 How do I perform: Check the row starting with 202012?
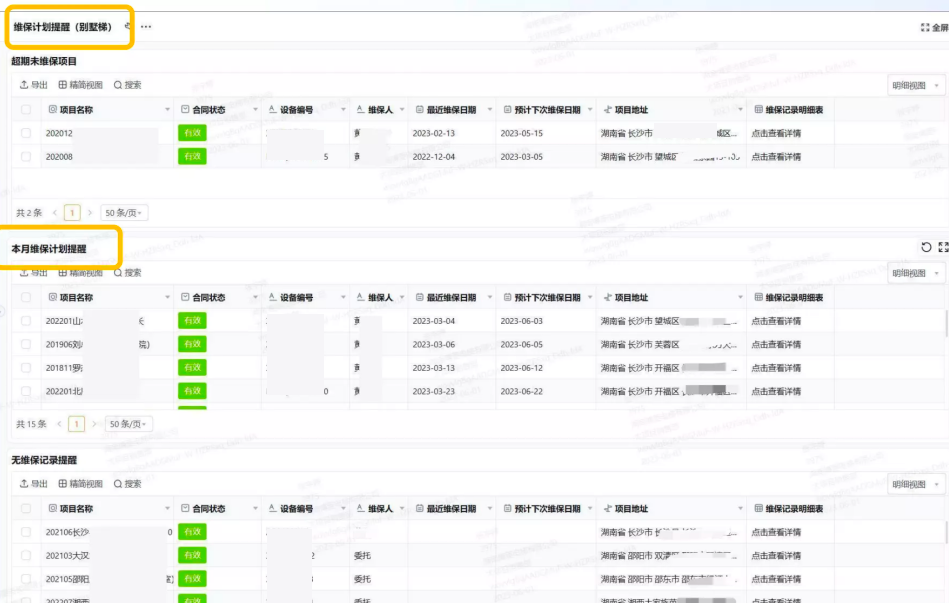point(26,133)
